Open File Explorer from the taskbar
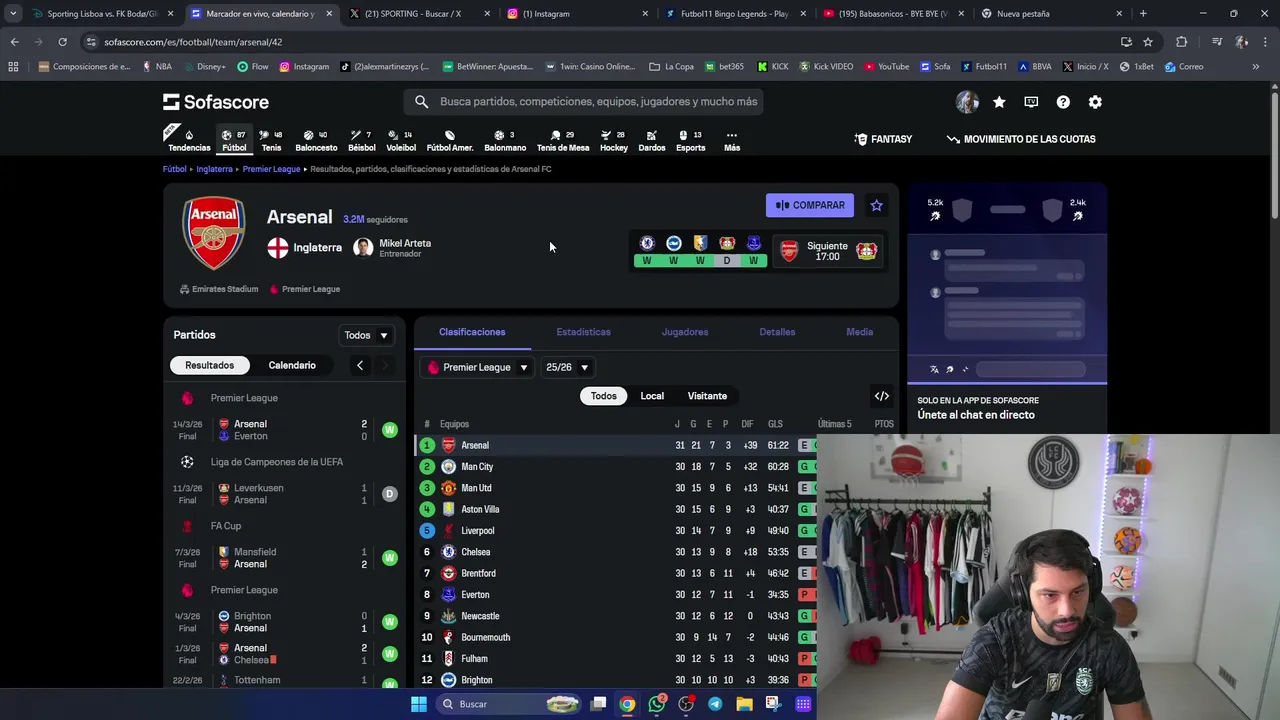The width and height of the screenshot is (1280, 720). coord(744,704)
